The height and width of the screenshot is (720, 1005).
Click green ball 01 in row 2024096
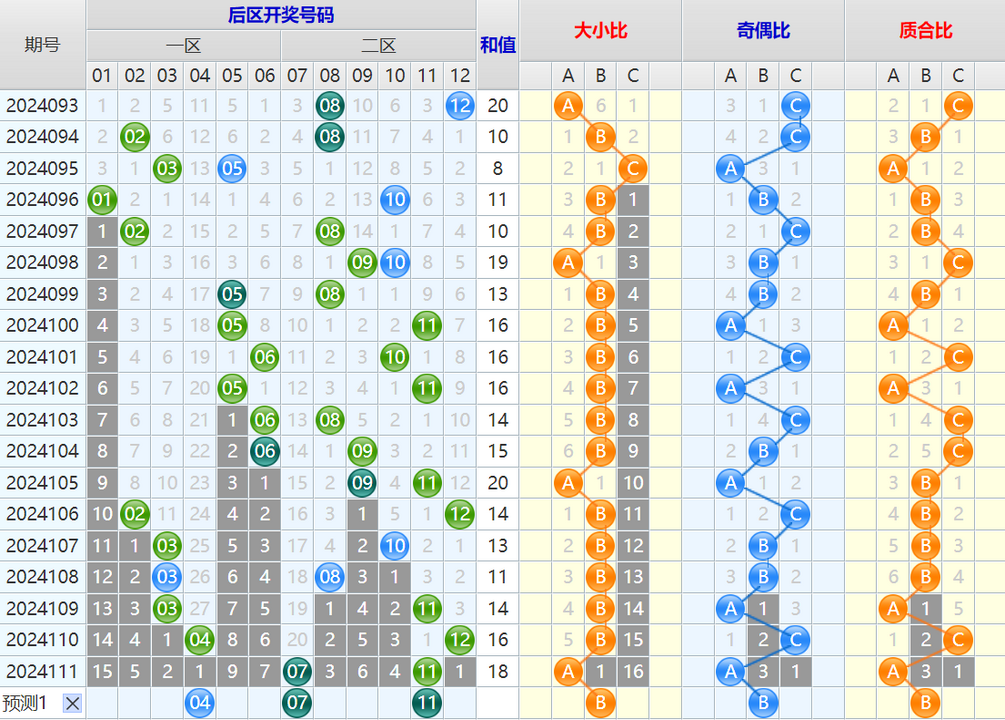pos(102,200)
